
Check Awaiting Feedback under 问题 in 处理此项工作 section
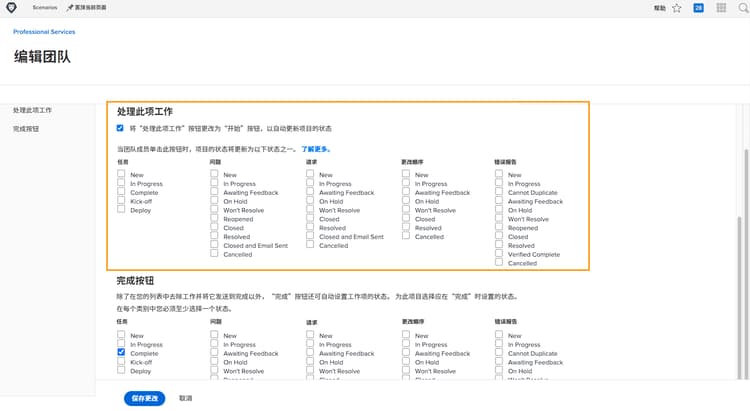[x=214, y=191]
